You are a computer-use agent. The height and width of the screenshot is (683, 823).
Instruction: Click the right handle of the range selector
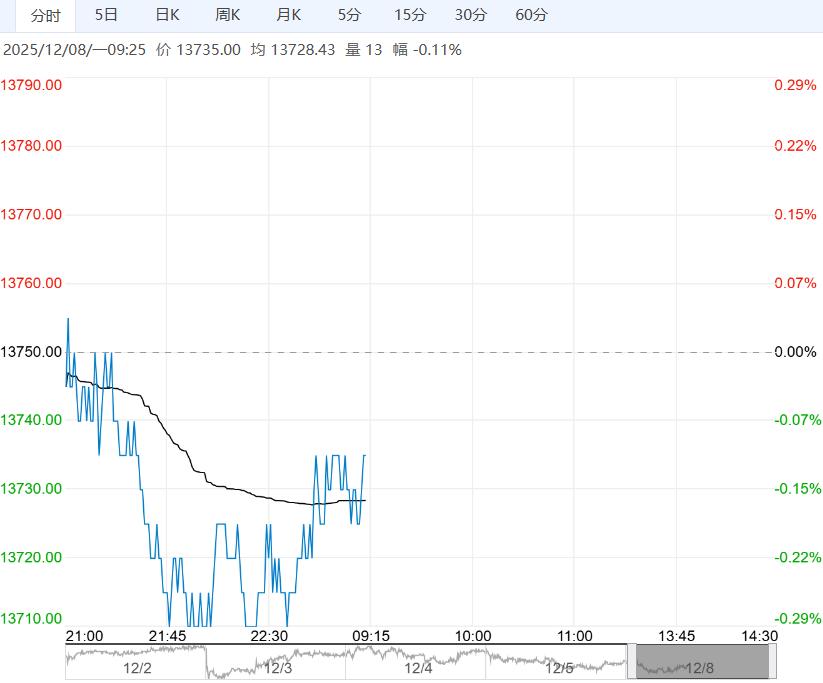point(772,662)
